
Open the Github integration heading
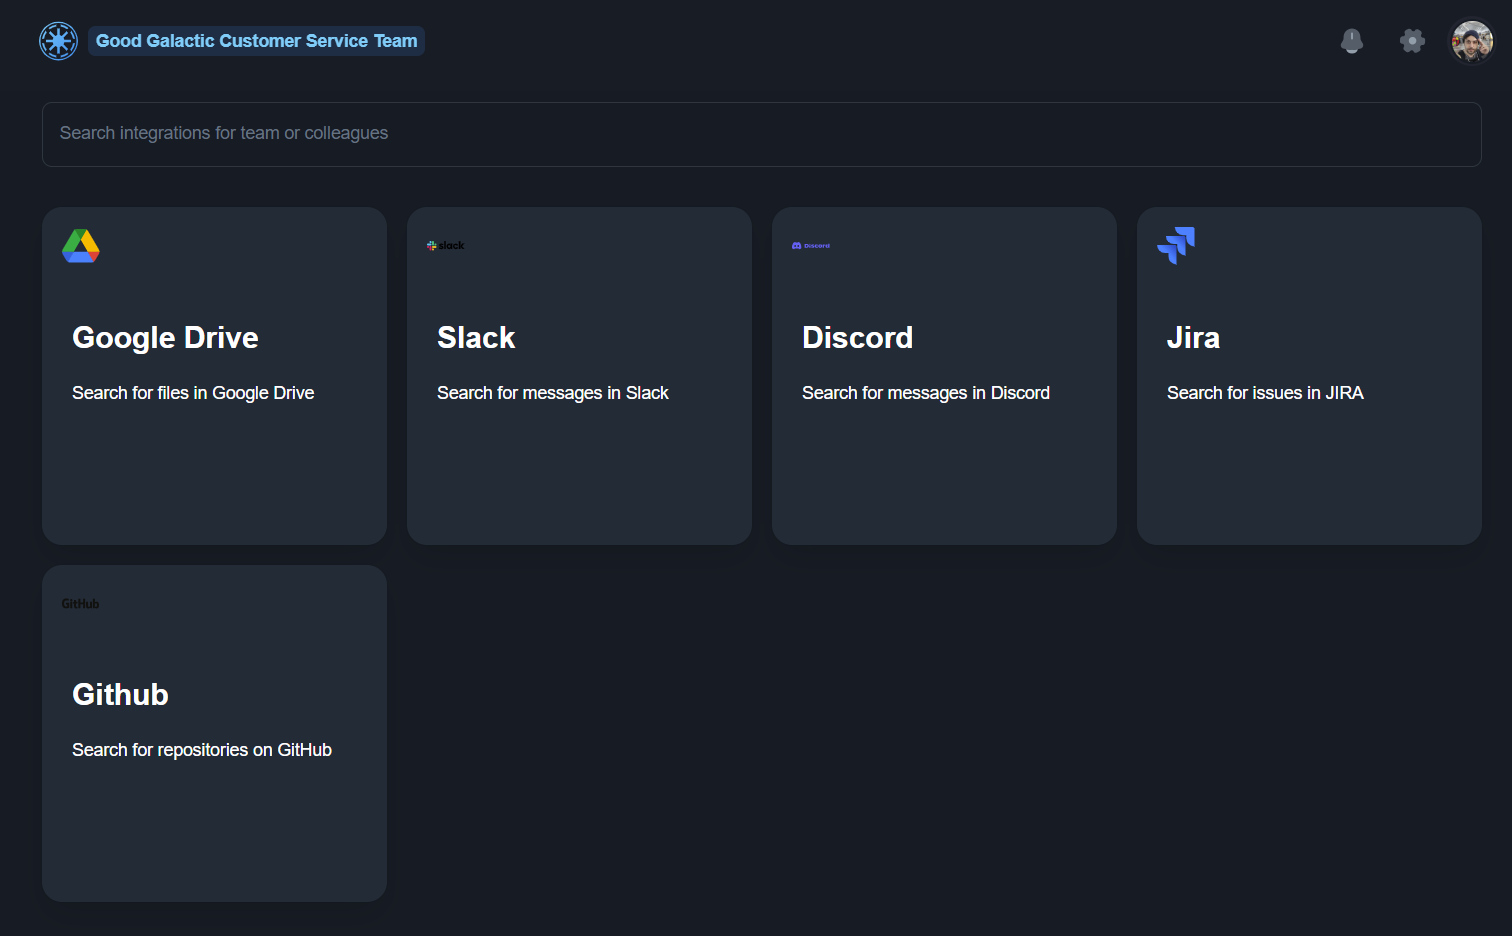(120, 695)
